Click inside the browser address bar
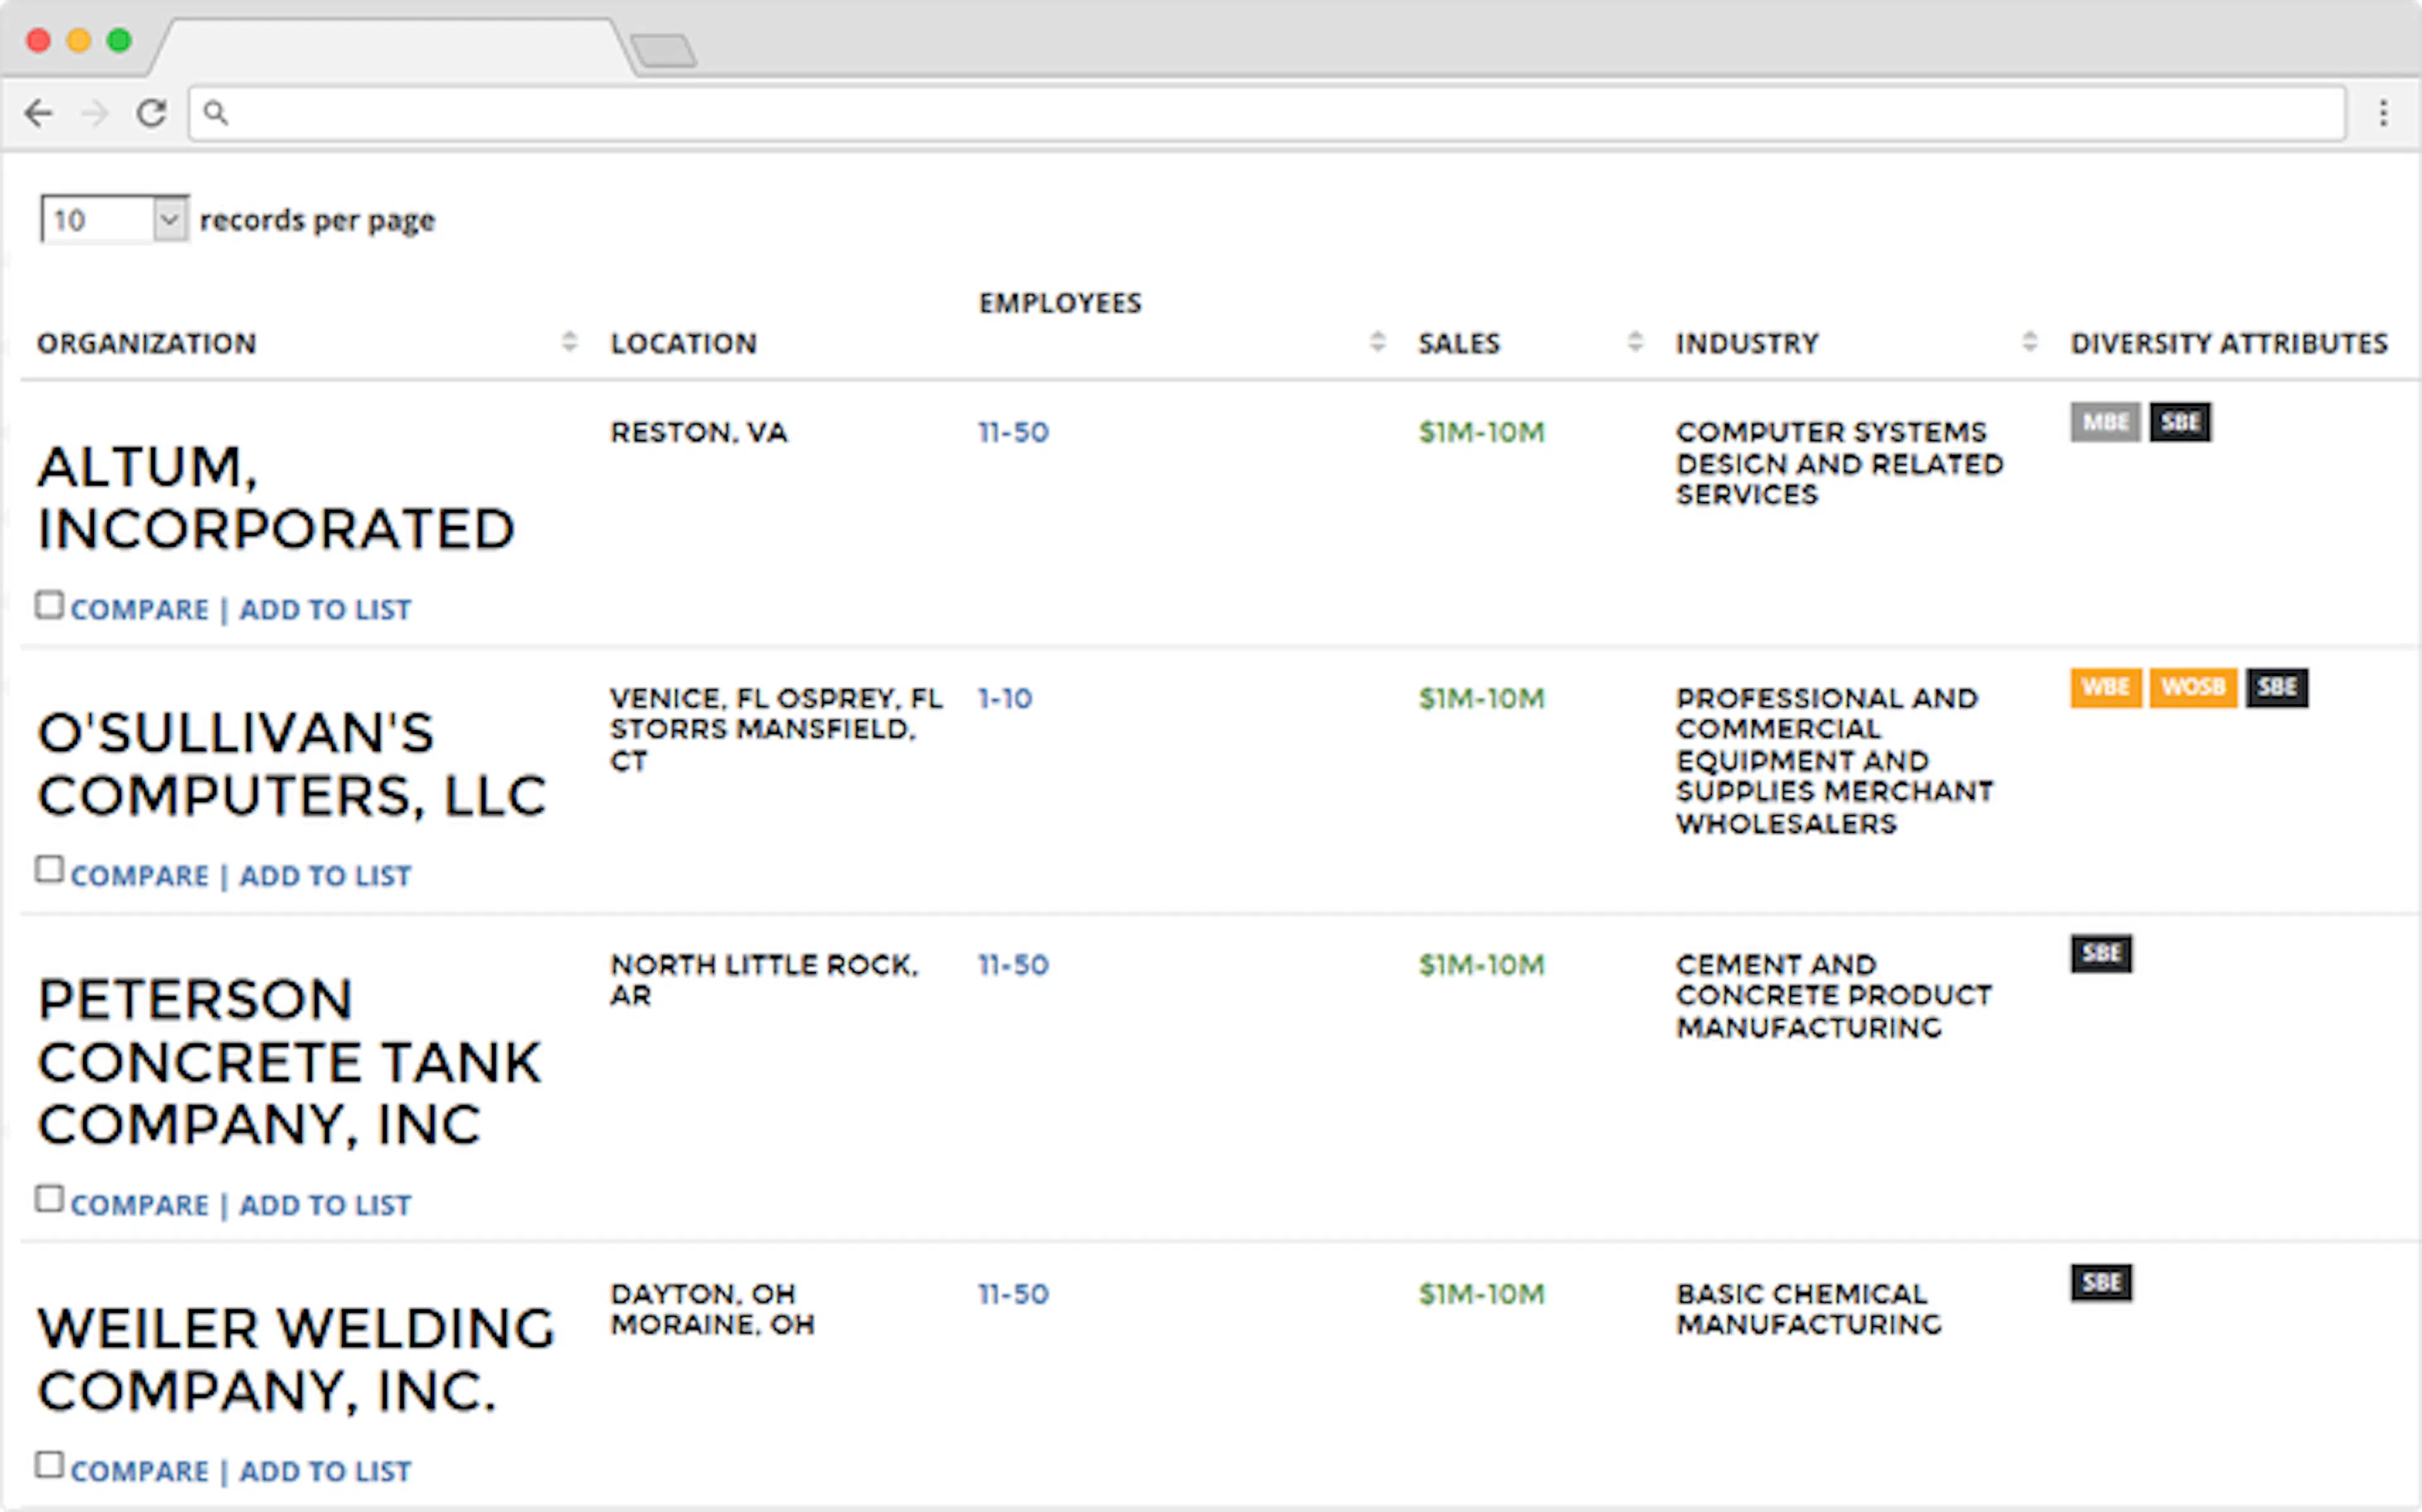Screen dimensions: 2422x1512 tap(1200, 113)
